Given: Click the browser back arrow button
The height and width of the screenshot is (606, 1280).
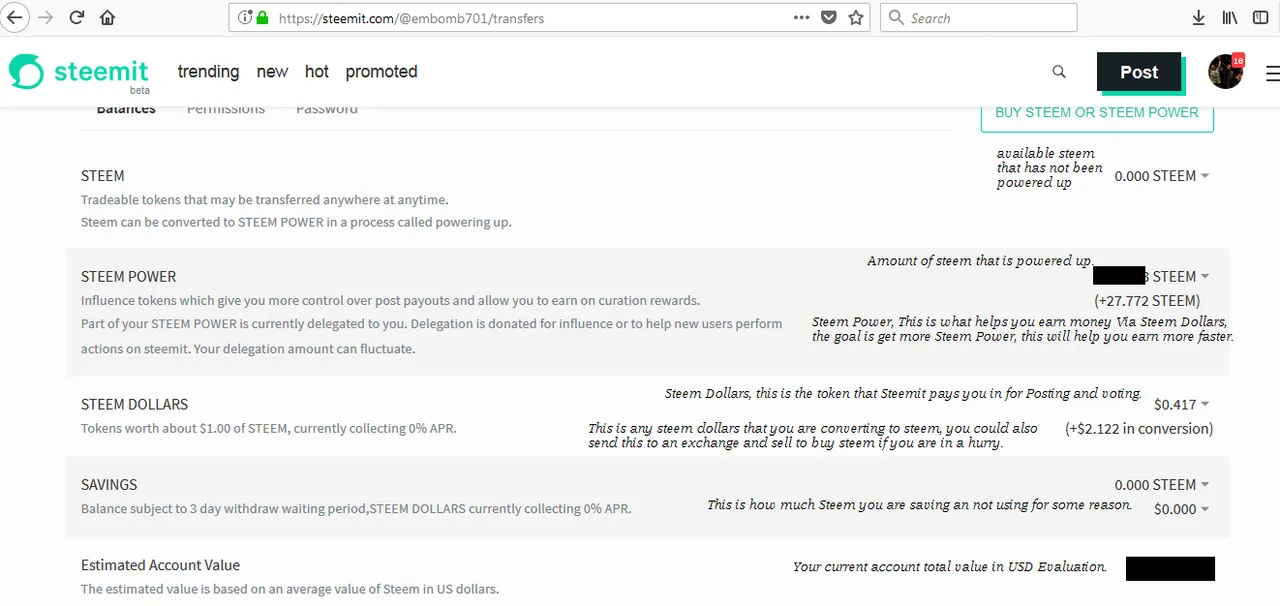Looking at the screenshot, I should click(14, 17).
